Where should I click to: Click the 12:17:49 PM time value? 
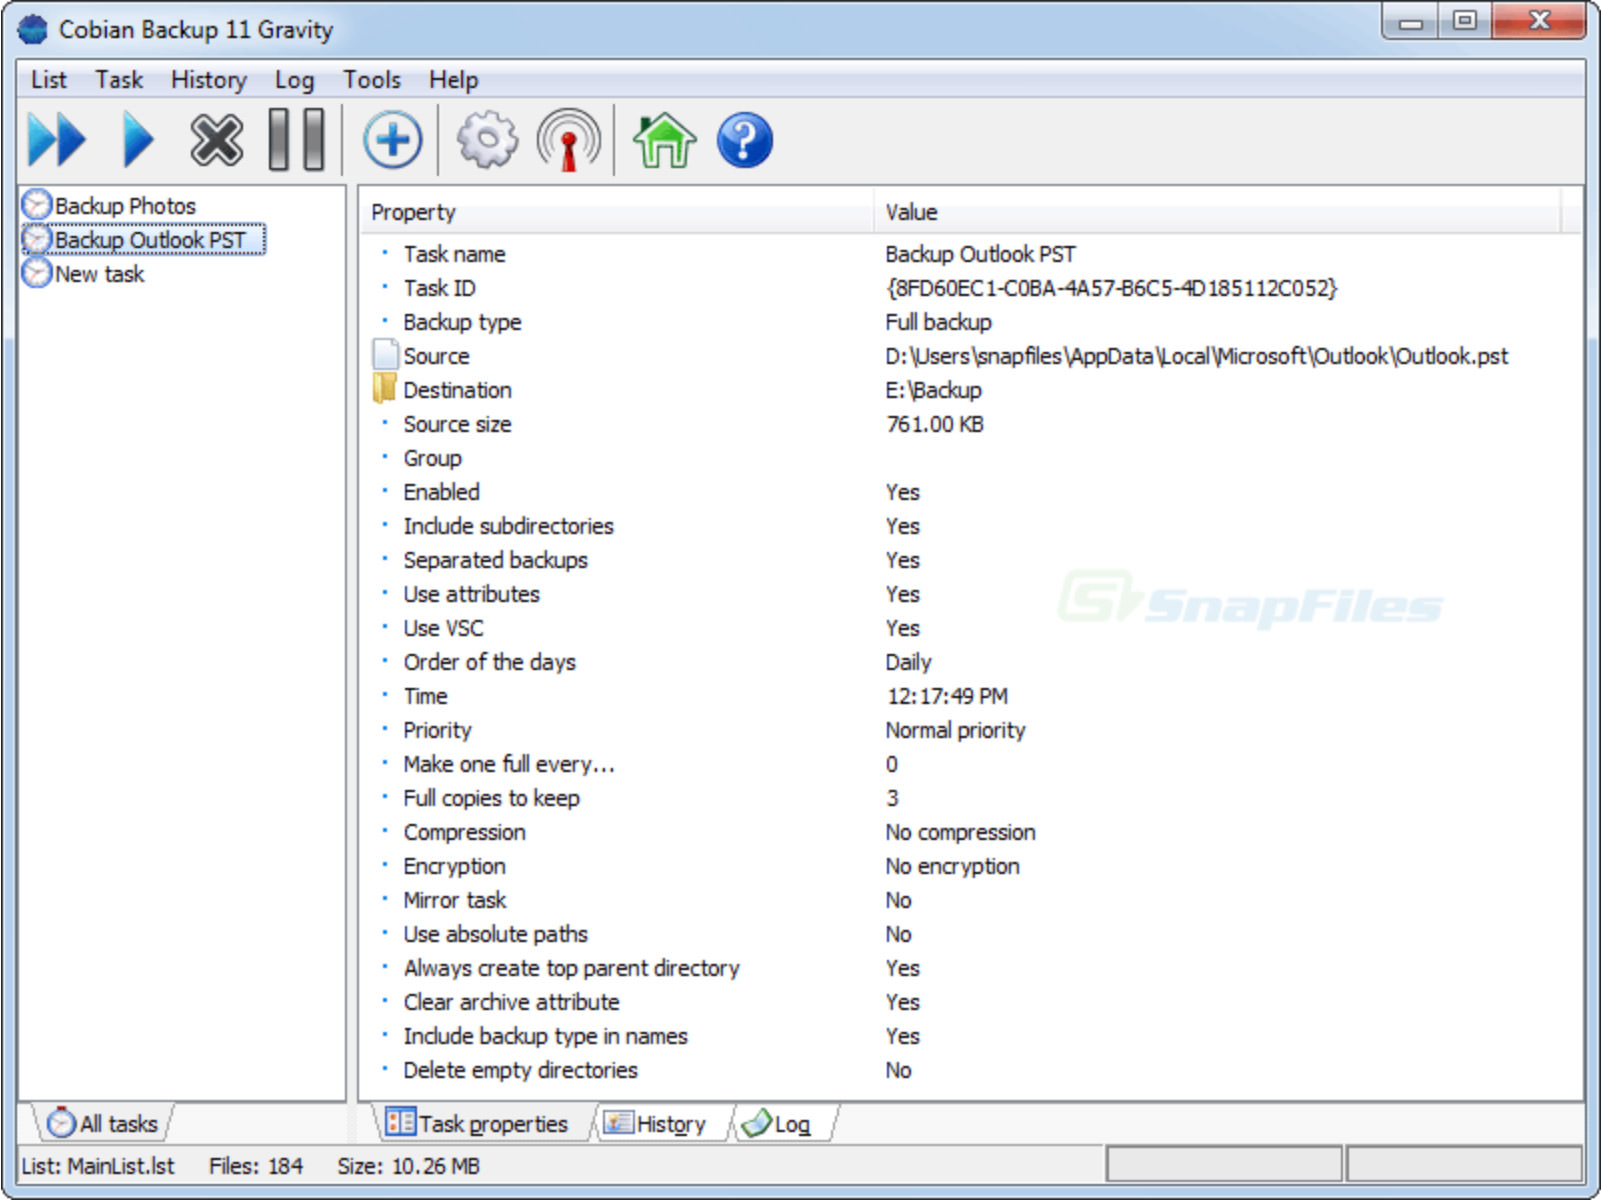point(946,696)
